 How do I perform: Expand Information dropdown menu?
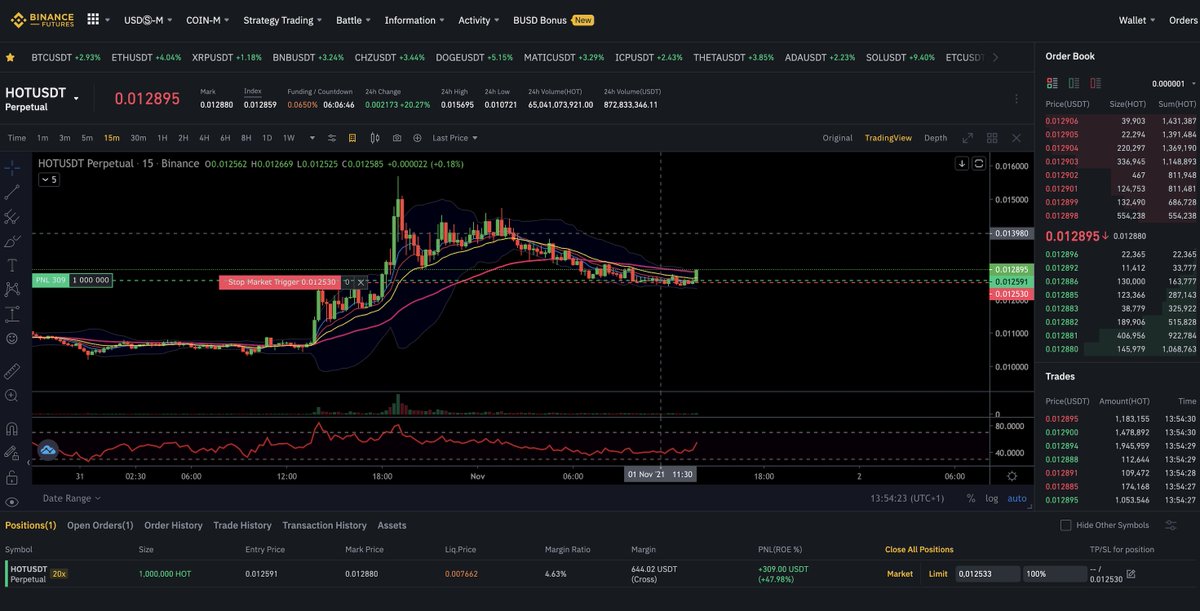(414, 20)
